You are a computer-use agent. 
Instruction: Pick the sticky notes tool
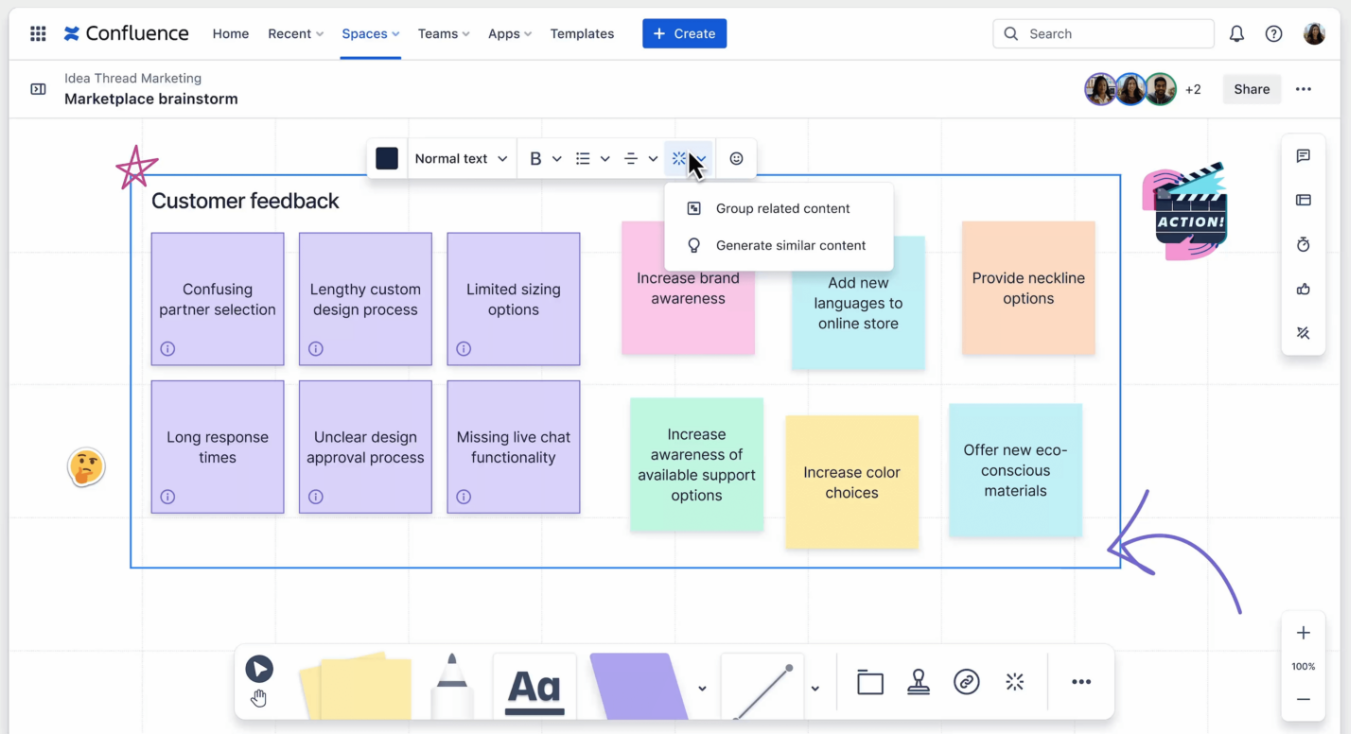point(356,685)
